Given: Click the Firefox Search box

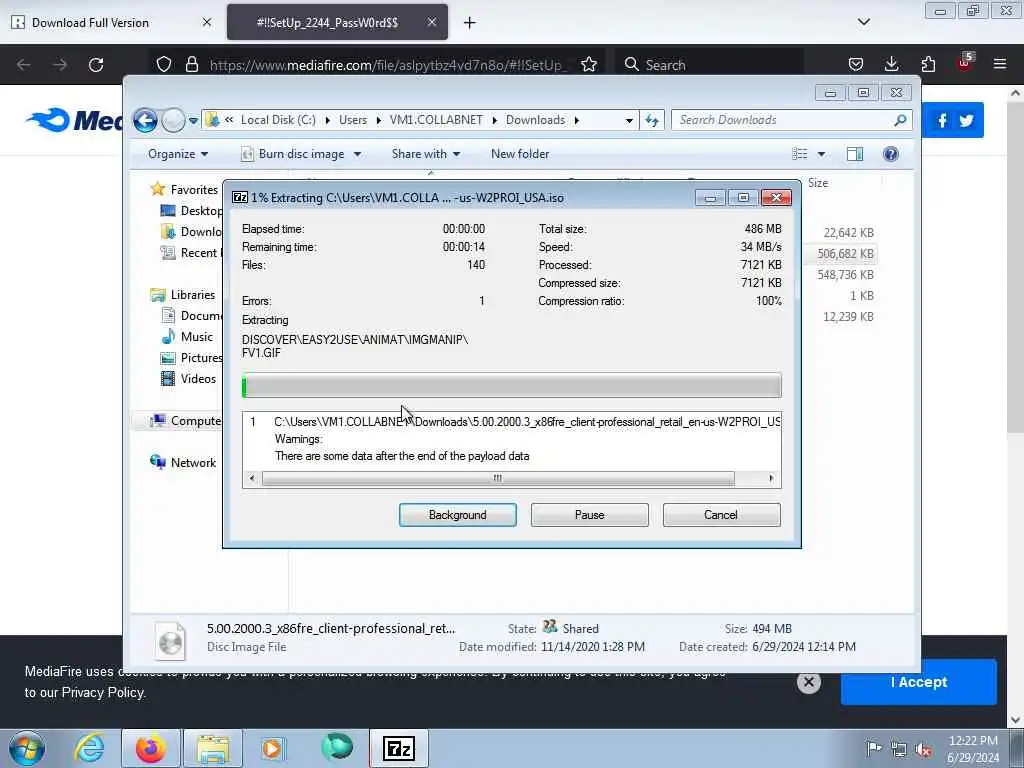Looking at the screenshot, I should [x=709, y=65].
